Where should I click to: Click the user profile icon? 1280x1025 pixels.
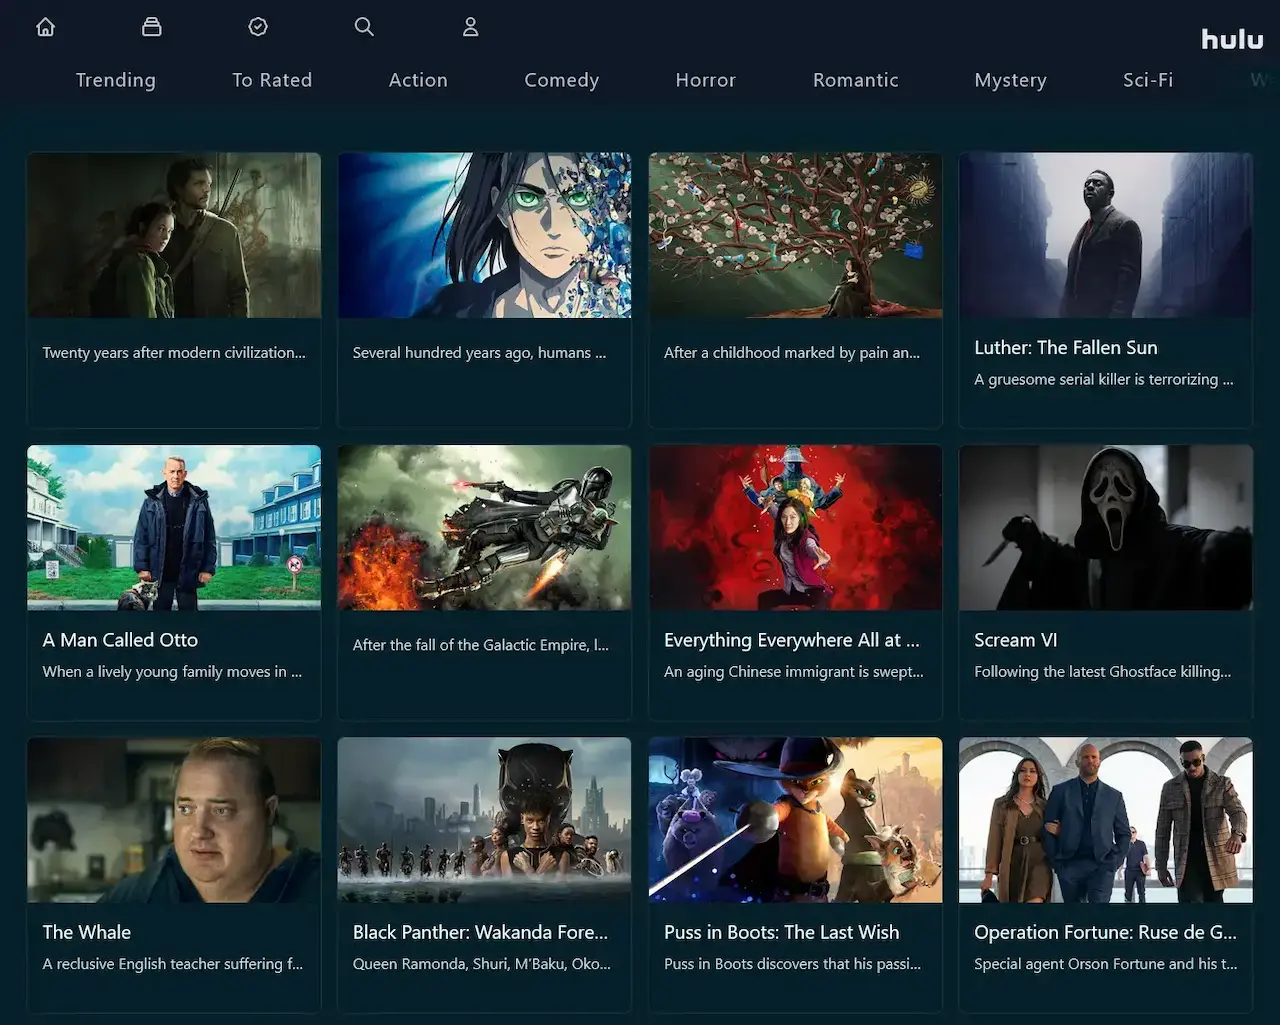470,27
